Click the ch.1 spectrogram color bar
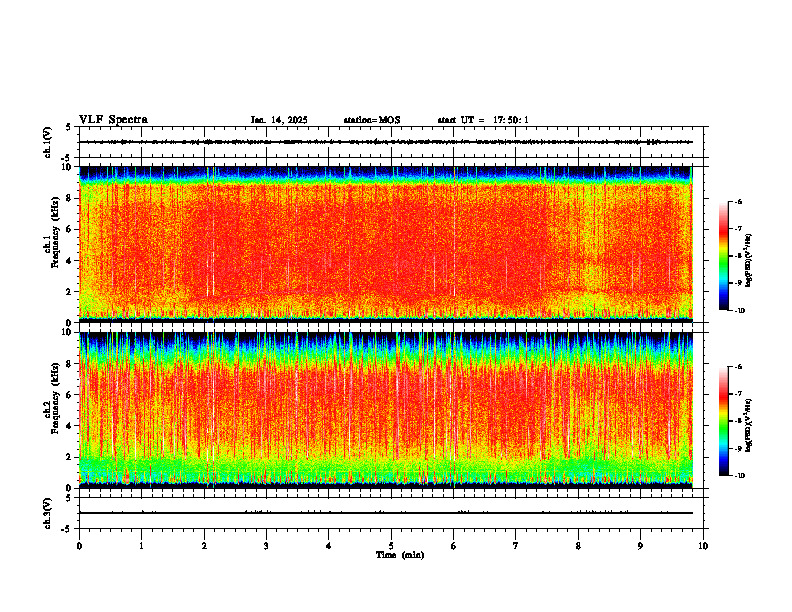792x612 pixels. (723, 256)
